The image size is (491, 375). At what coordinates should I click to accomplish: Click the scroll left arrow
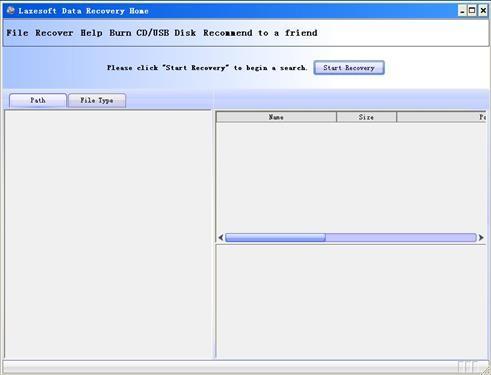point(221,238)
